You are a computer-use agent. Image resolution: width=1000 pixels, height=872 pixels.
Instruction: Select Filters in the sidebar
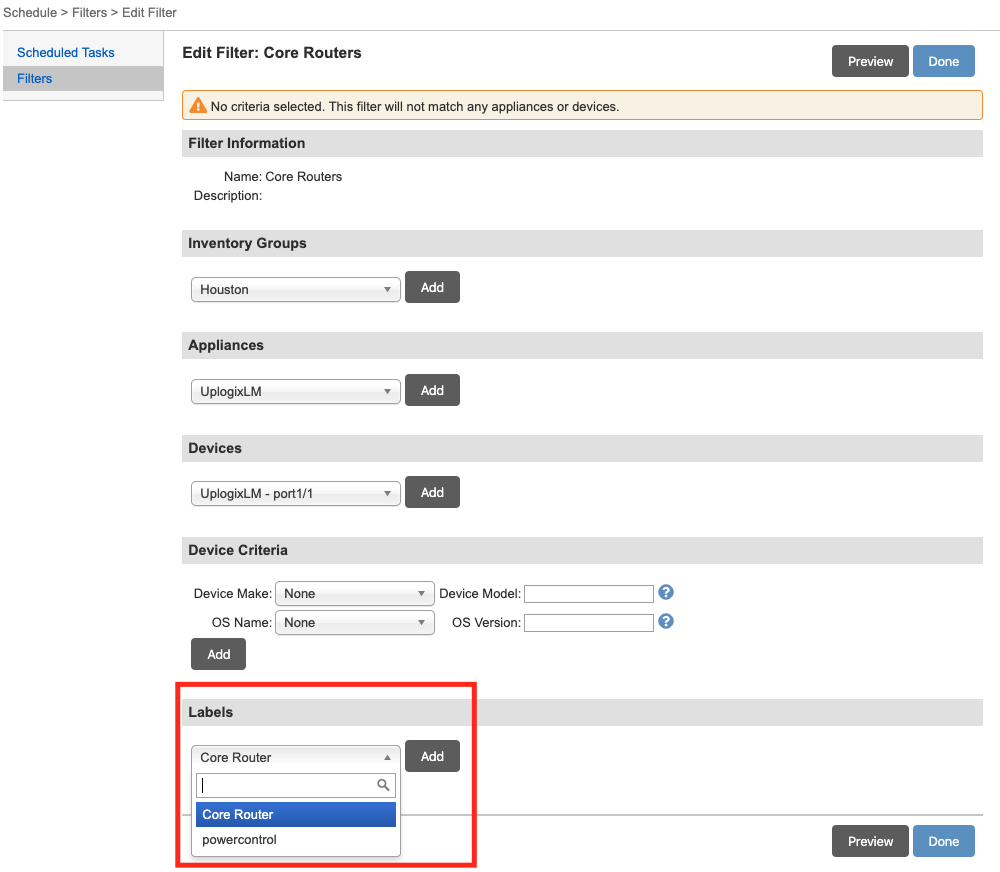35,78
